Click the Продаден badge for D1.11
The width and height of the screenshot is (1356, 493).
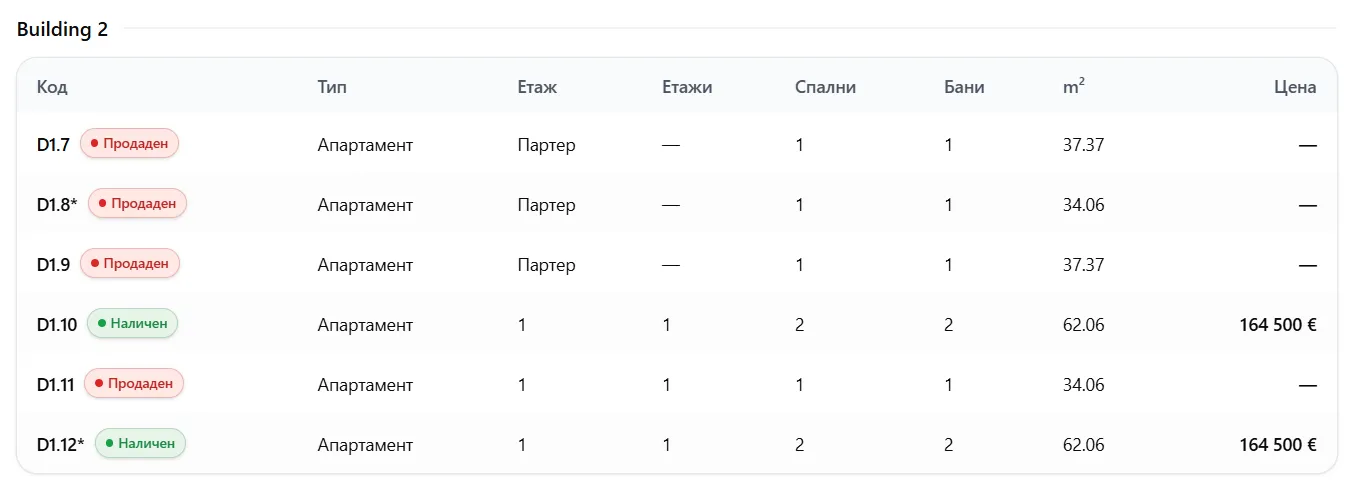(x=134, y=384)
